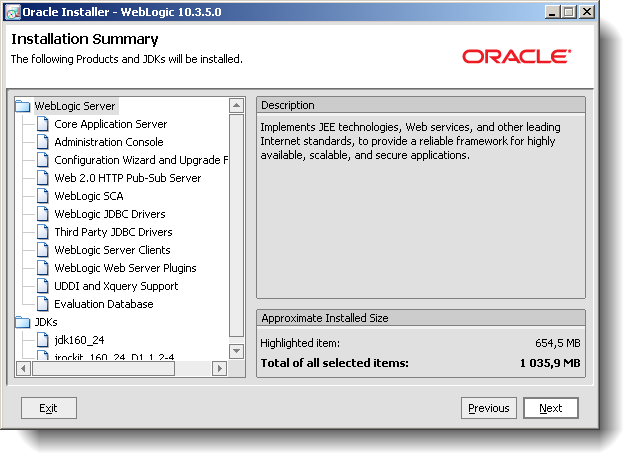Click the total size value 1 035,9 MB
The height and width of the screenshot is (470, 640).
[550, 363]
